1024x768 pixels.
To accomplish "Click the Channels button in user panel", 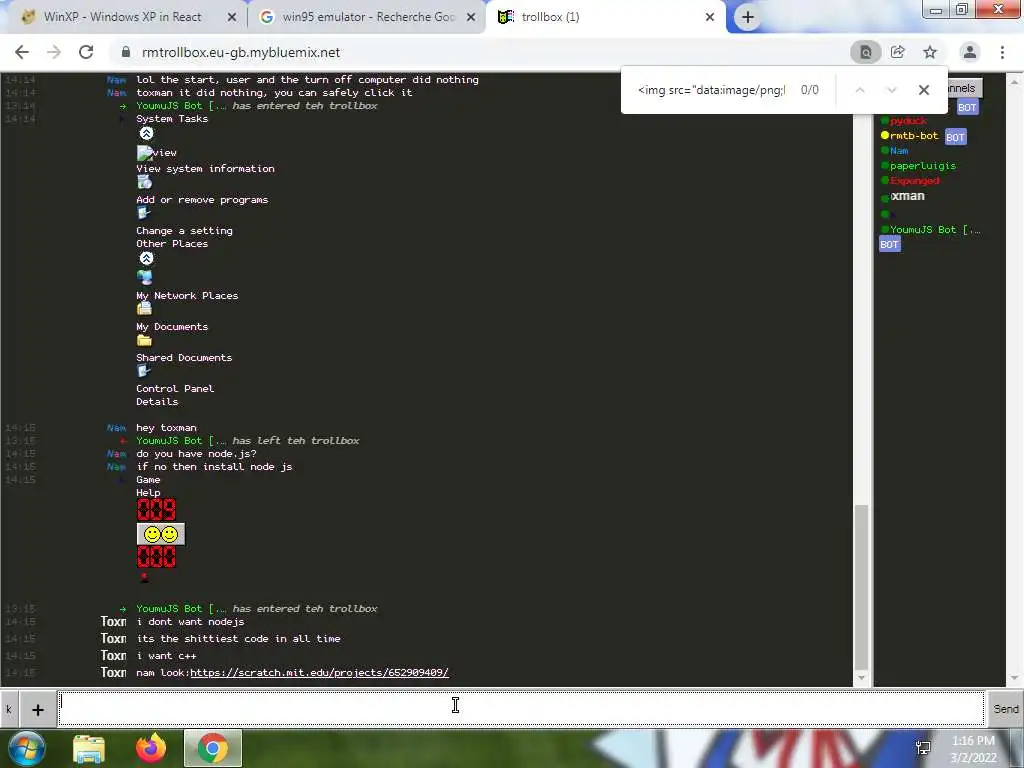I will (x=964, y=88).
